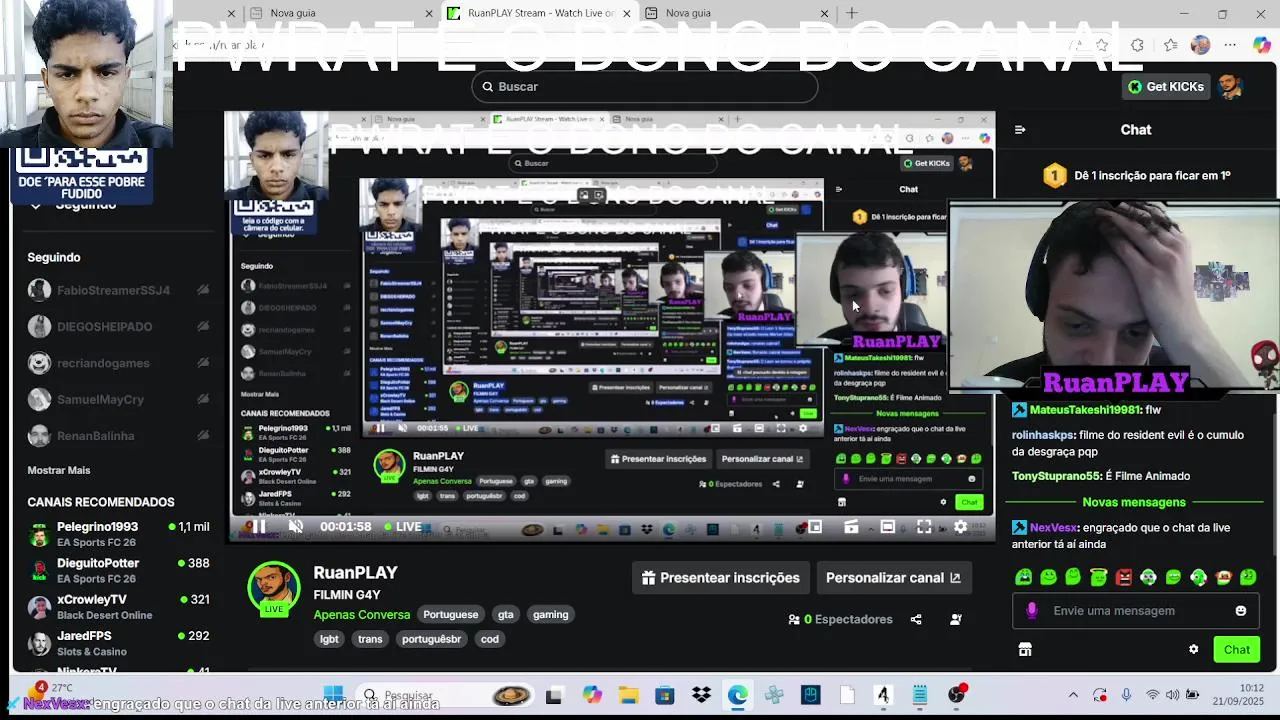Select the gta tag

point(506,615)
